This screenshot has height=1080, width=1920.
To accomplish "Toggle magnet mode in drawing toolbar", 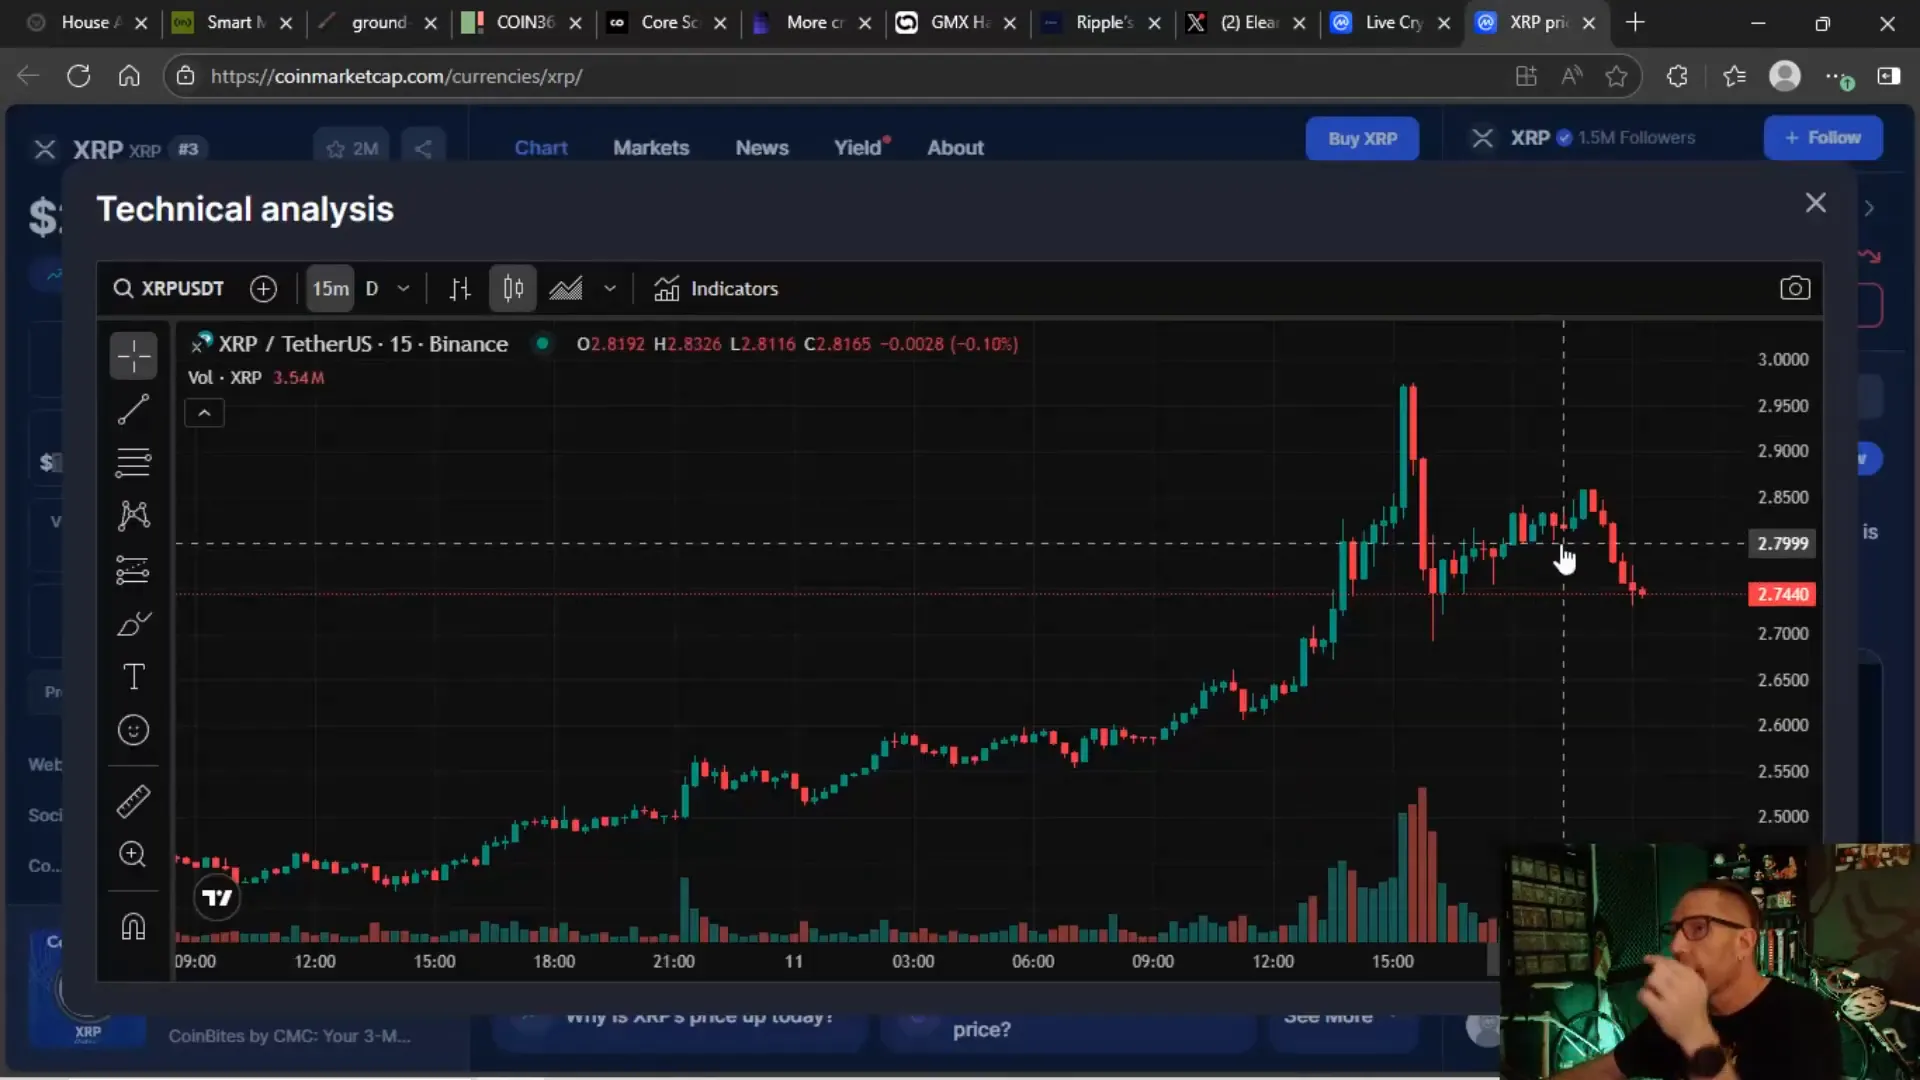I will (x=133, y=927).
